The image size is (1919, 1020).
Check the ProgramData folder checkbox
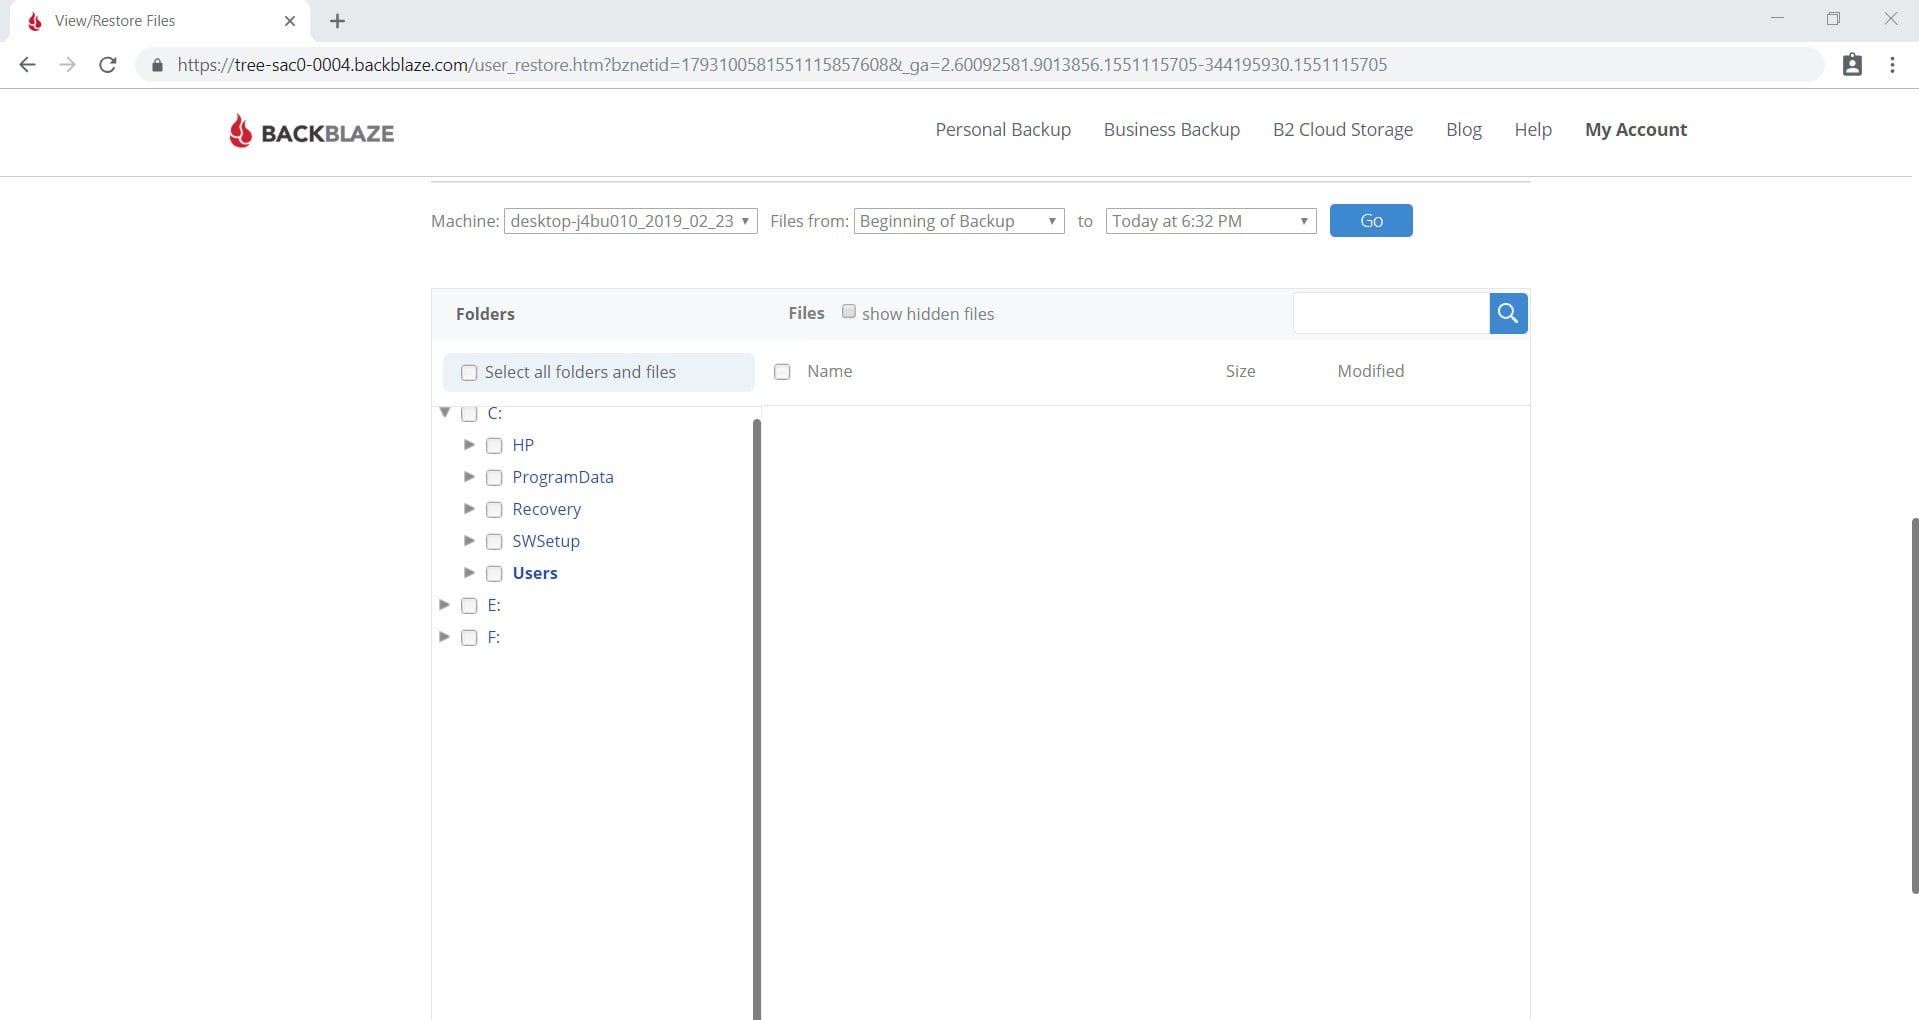click(494, 478)
